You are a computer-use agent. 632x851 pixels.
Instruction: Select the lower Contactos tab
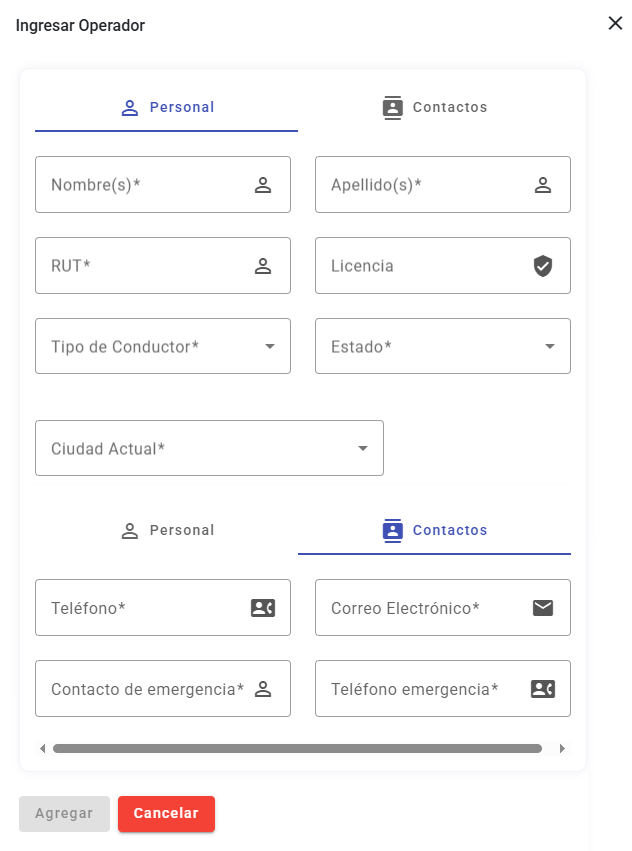tap(434, 530)
